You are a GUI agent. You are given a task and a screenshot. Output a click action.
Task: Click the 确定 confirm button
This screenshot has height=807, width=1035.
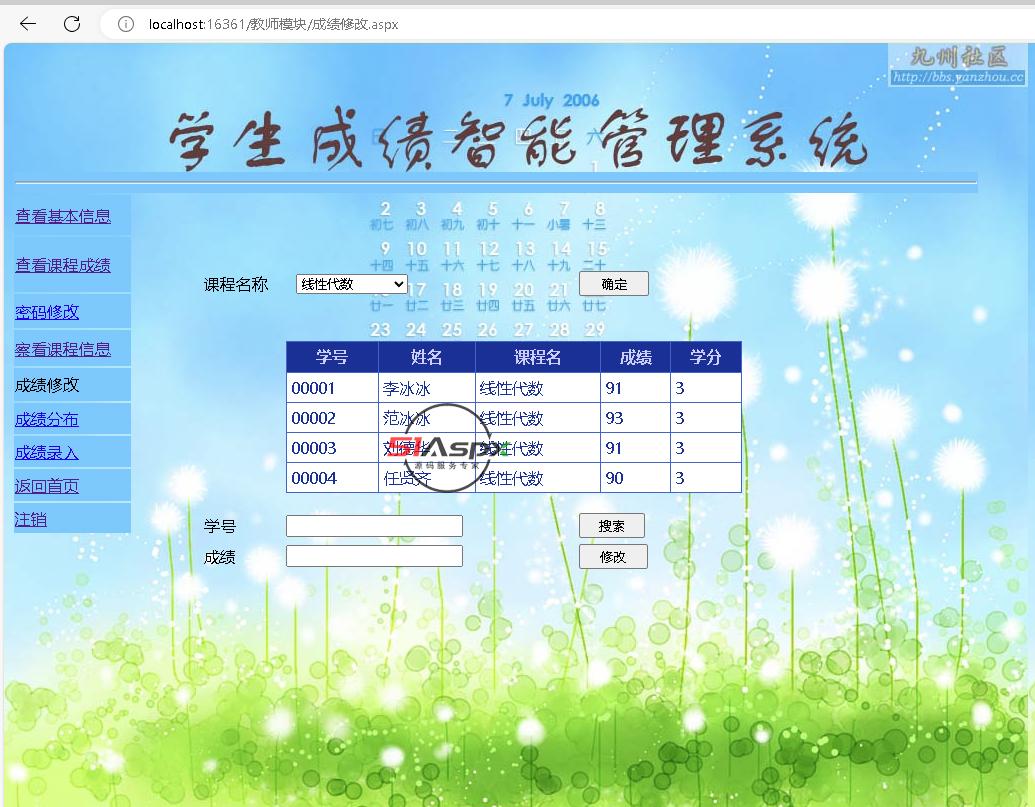pos(614,284)
